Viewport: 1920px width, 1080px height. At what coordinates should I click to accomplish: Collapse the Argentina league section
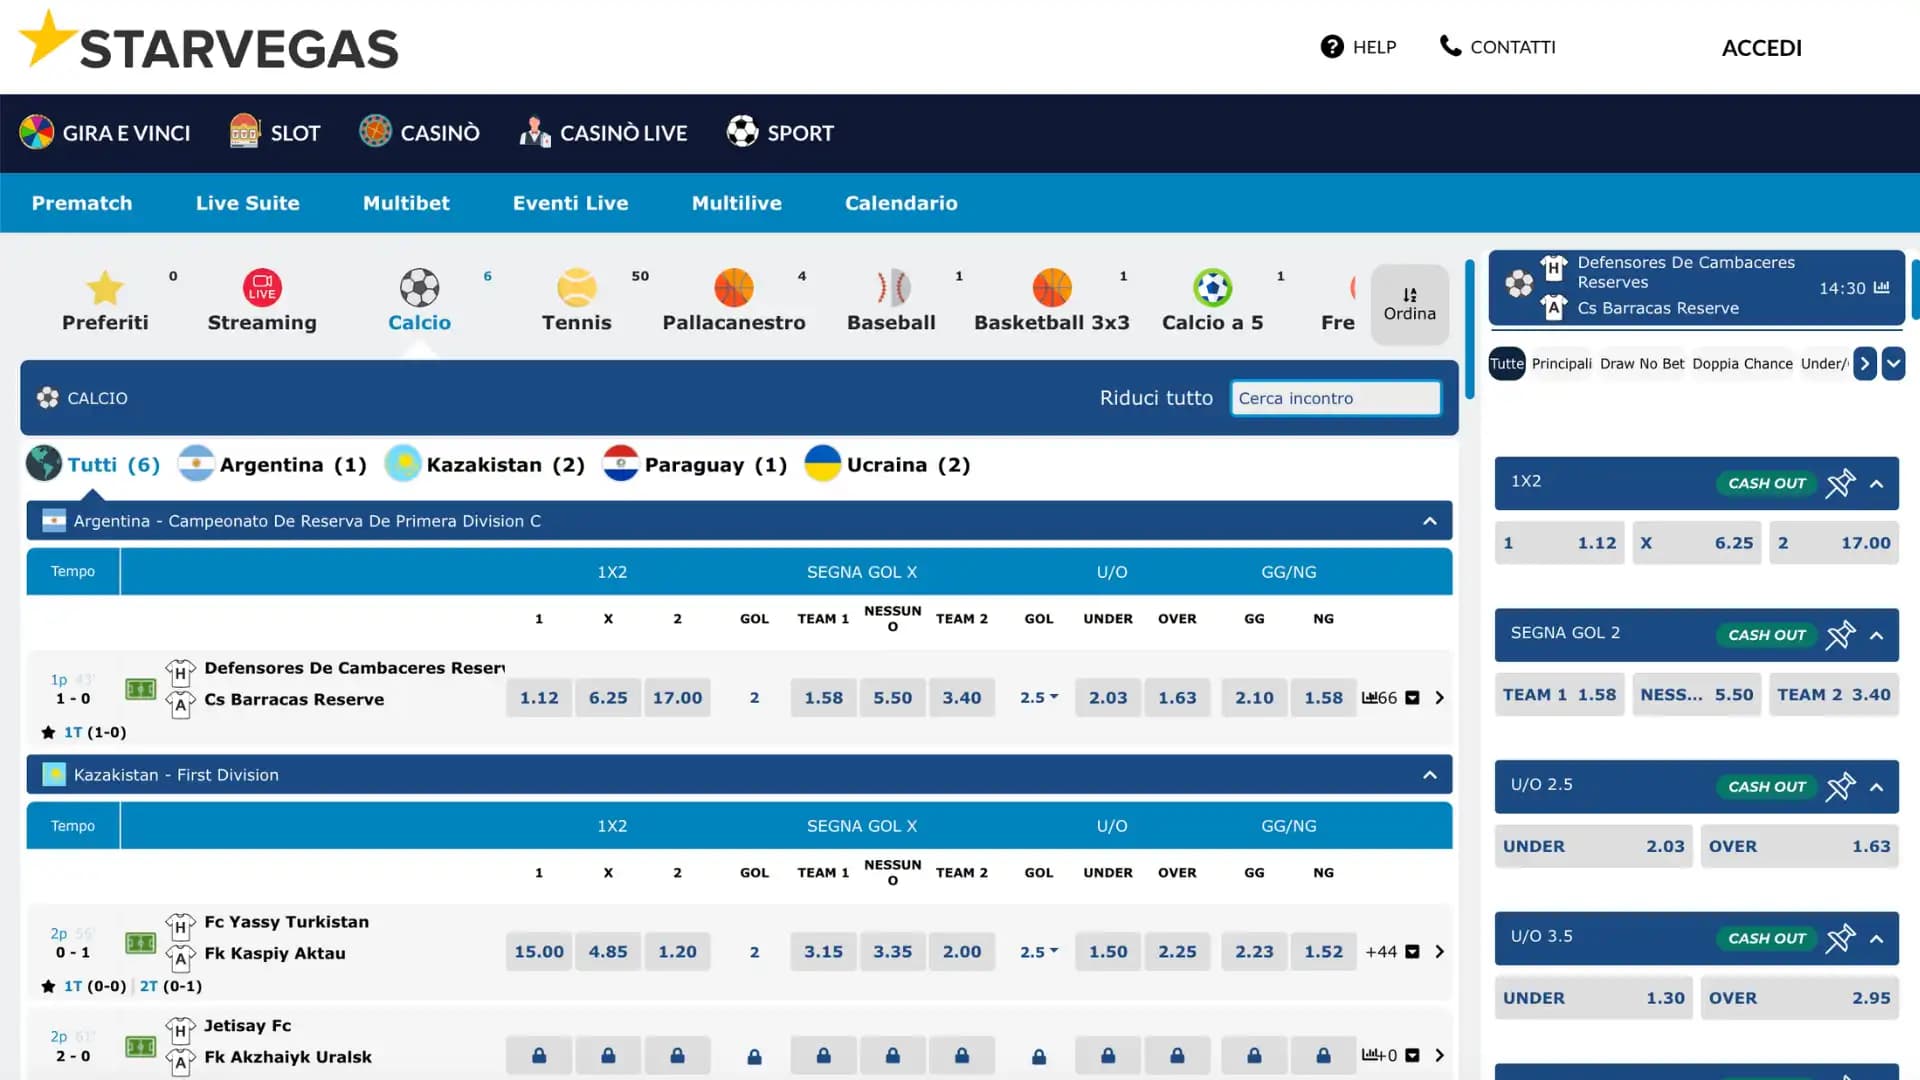pos(1428,520)
